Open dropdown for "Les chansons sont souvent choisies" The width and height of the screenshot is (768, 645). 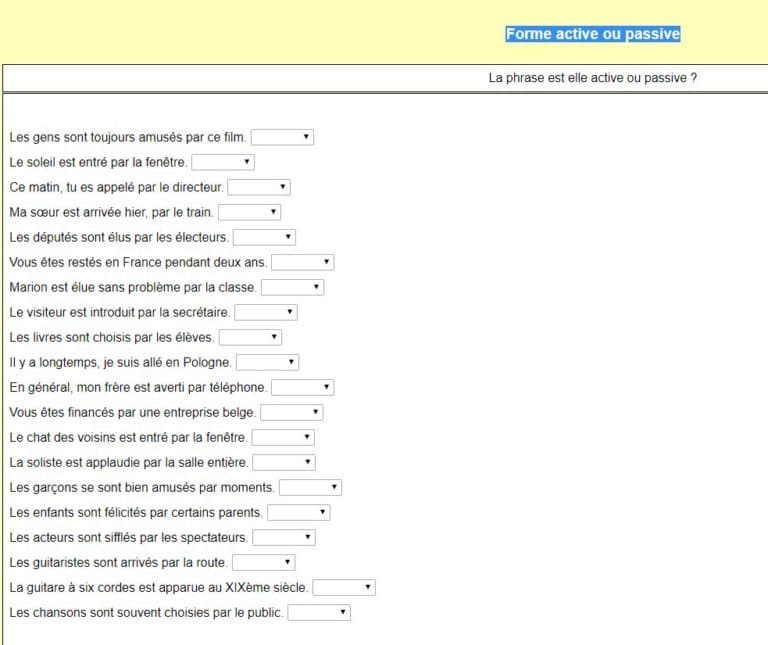point(319,612)
